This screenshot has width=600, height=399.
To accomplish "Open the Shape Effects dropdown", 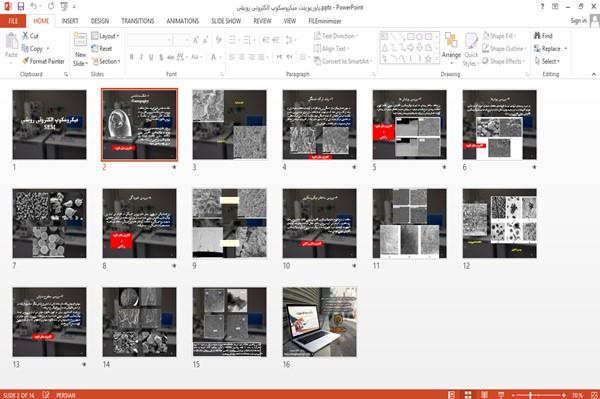I will [503, 61].
